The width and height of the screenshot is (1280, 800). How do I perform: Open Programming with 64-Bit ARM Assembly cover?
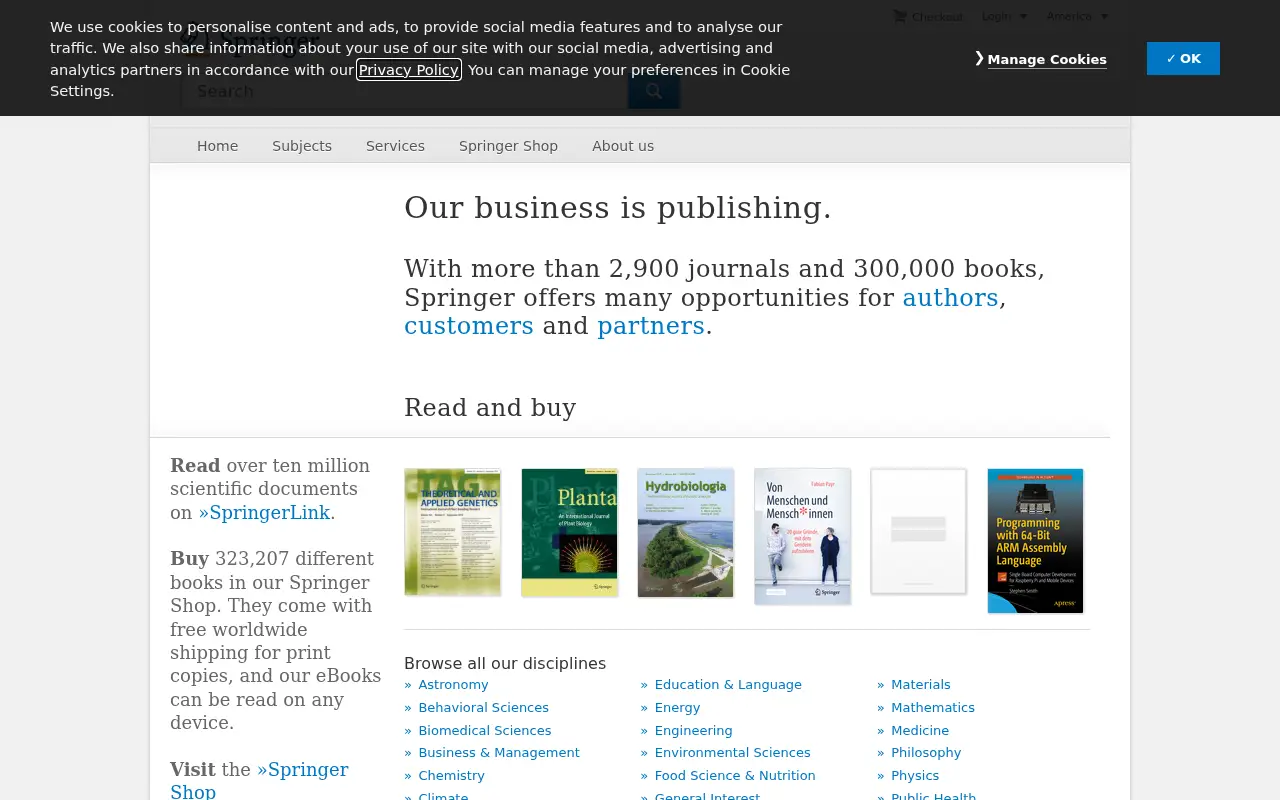pyautogui.click(x=1035, y=540)
